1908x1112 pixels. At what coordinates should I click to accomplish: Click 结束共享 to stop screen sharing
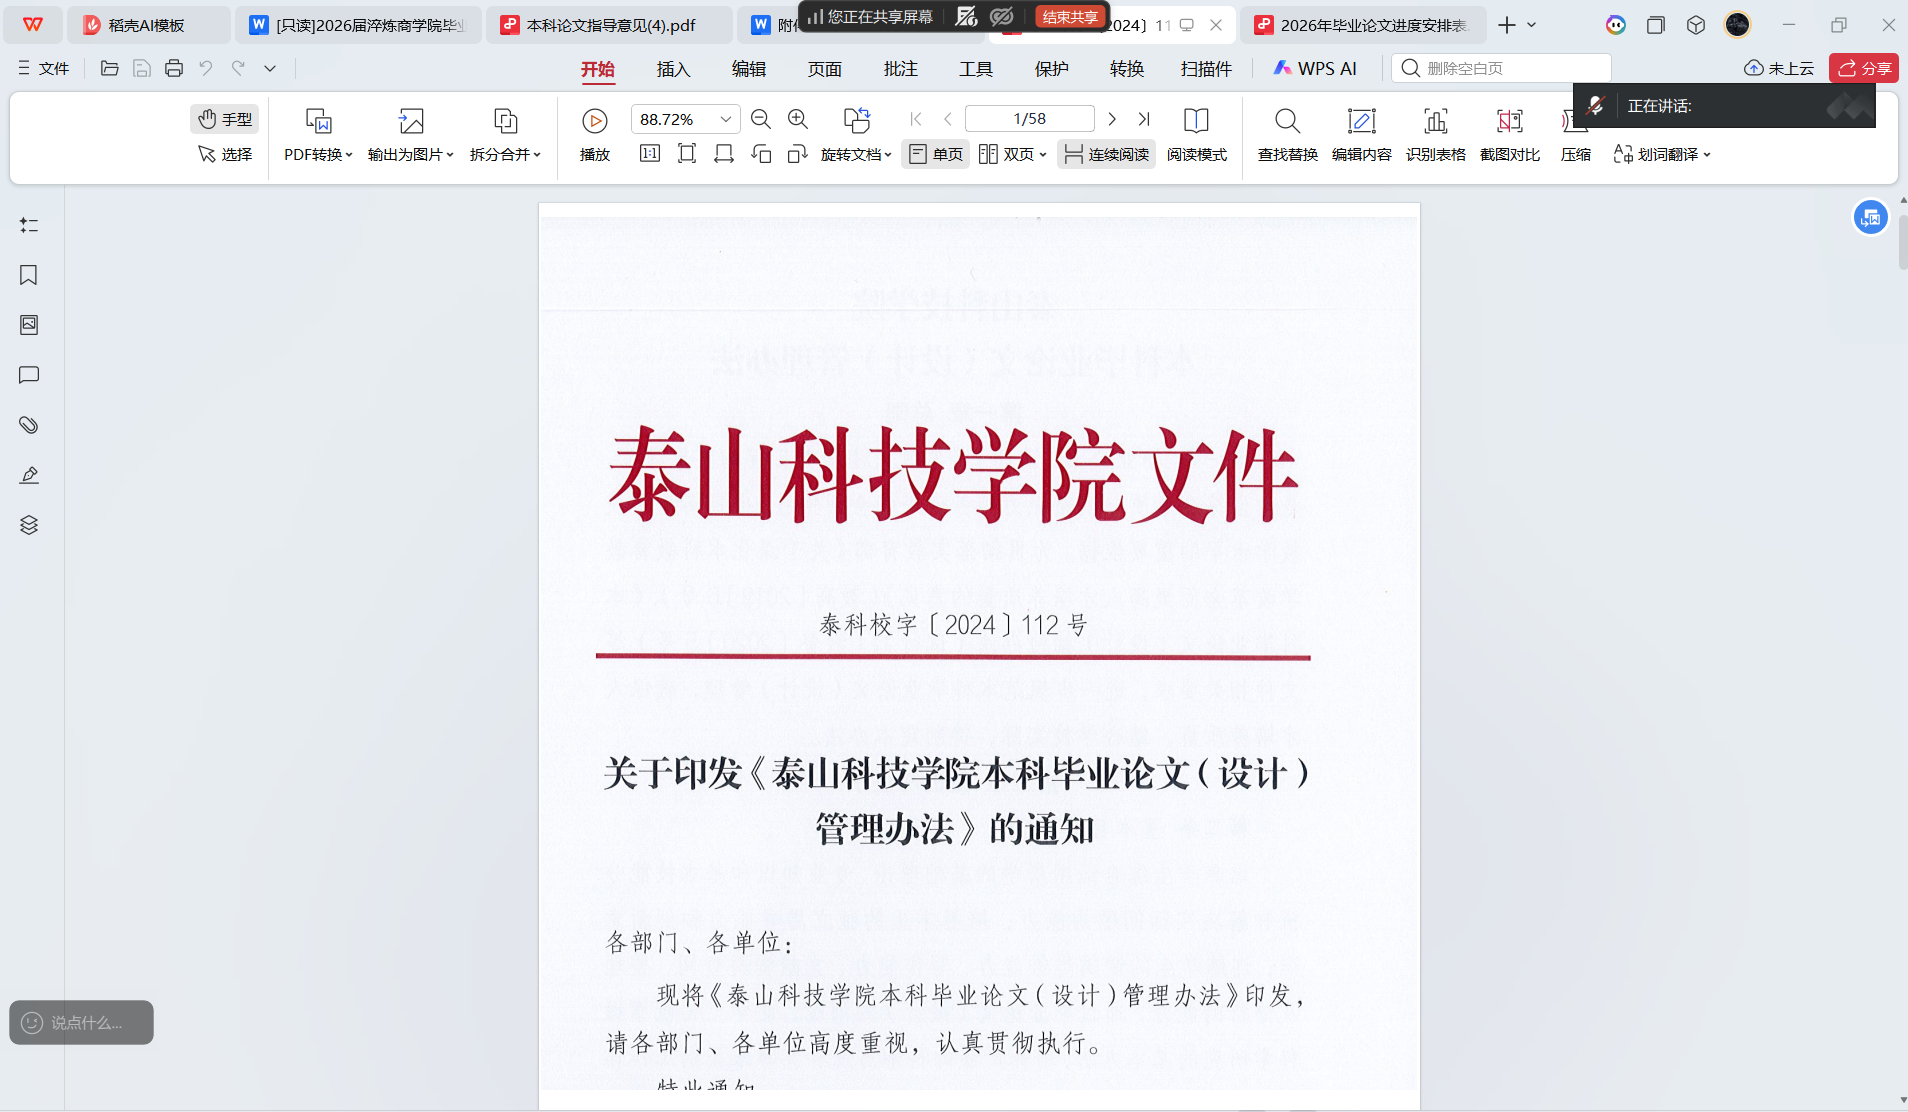[1069, 17]
